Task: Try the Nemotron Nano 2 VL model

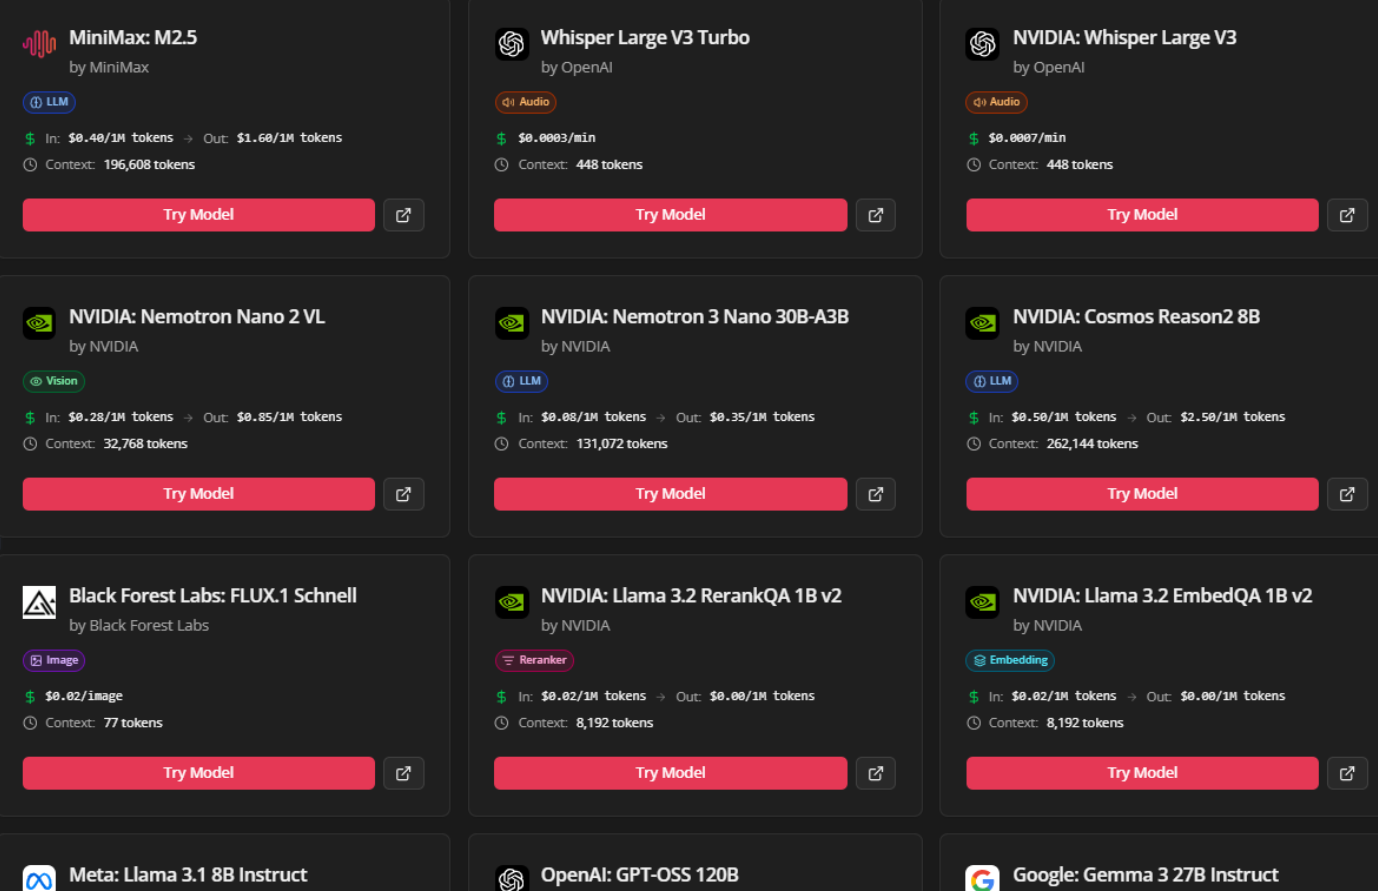Action: 199,494
